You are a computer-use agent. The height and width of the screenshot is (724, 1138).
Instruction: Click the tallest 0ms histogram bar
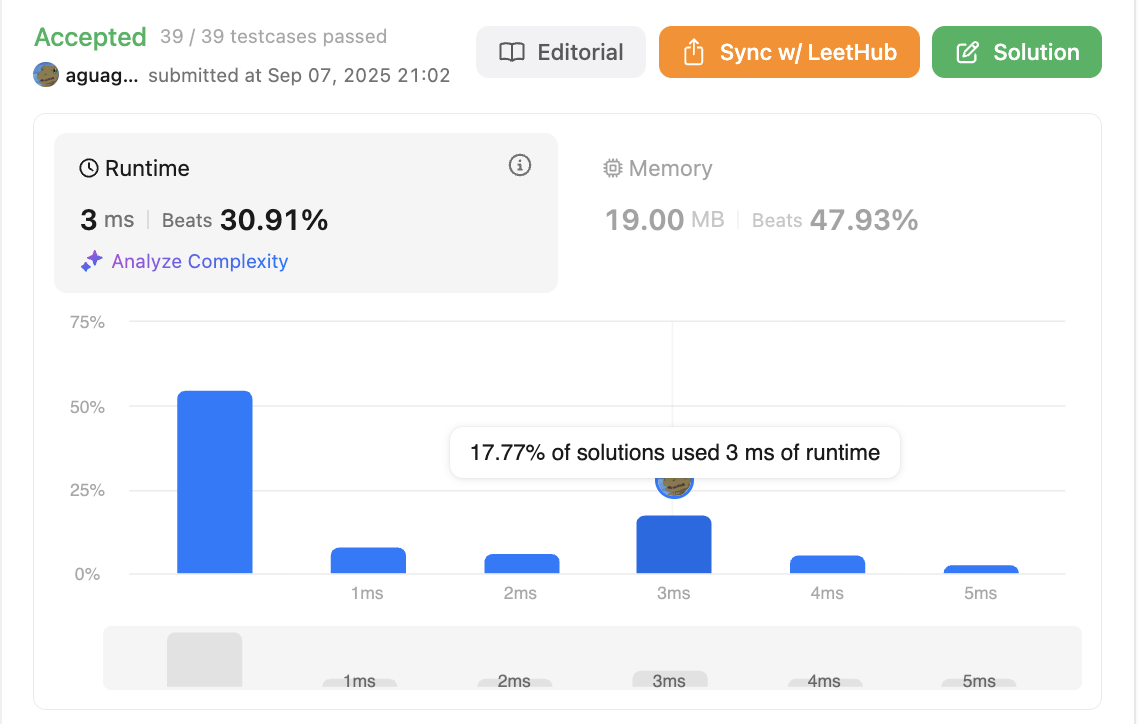point(215,482)
